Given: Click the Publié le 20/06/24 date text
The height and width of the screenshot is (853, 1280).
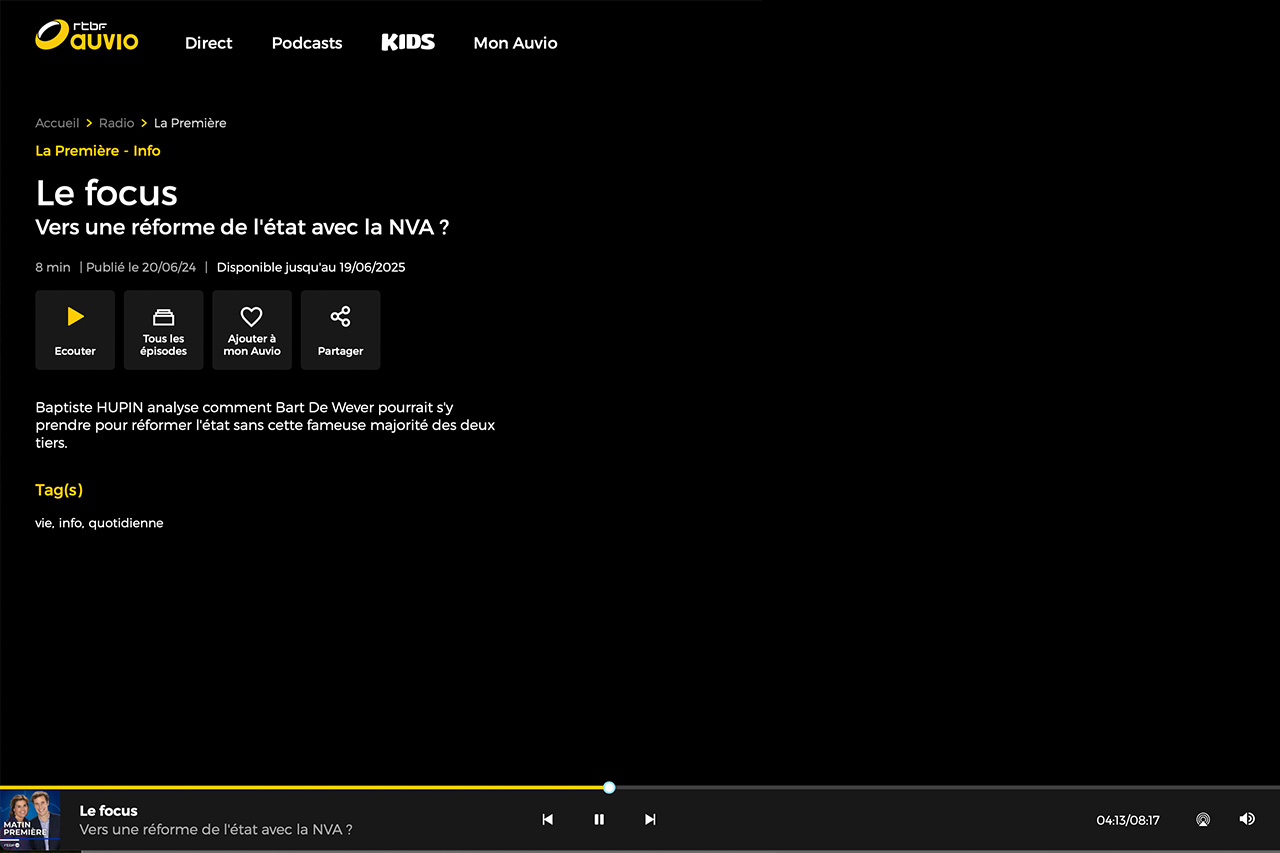Looking at the screenshot, I should pos(141,267).
